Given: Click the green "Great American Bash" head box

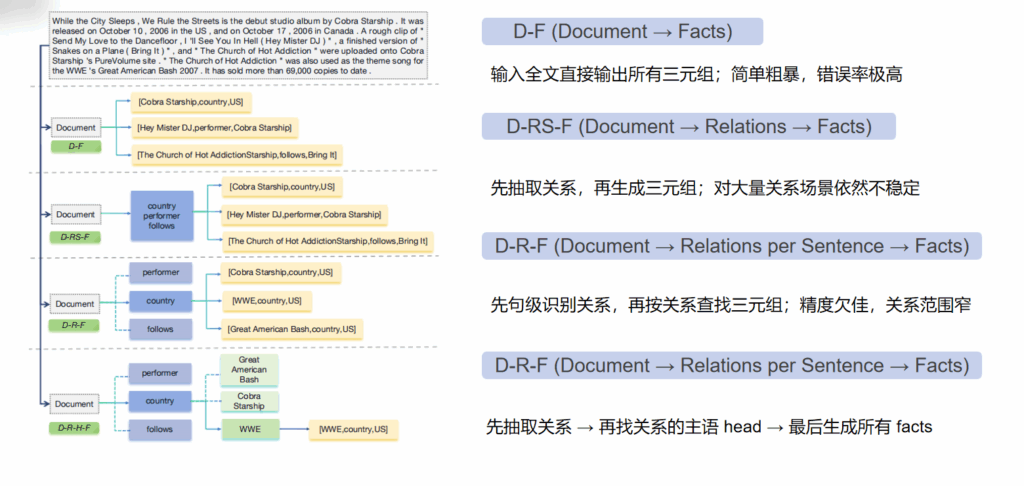Looking at the screenshot, I should (x=249, y=370).
